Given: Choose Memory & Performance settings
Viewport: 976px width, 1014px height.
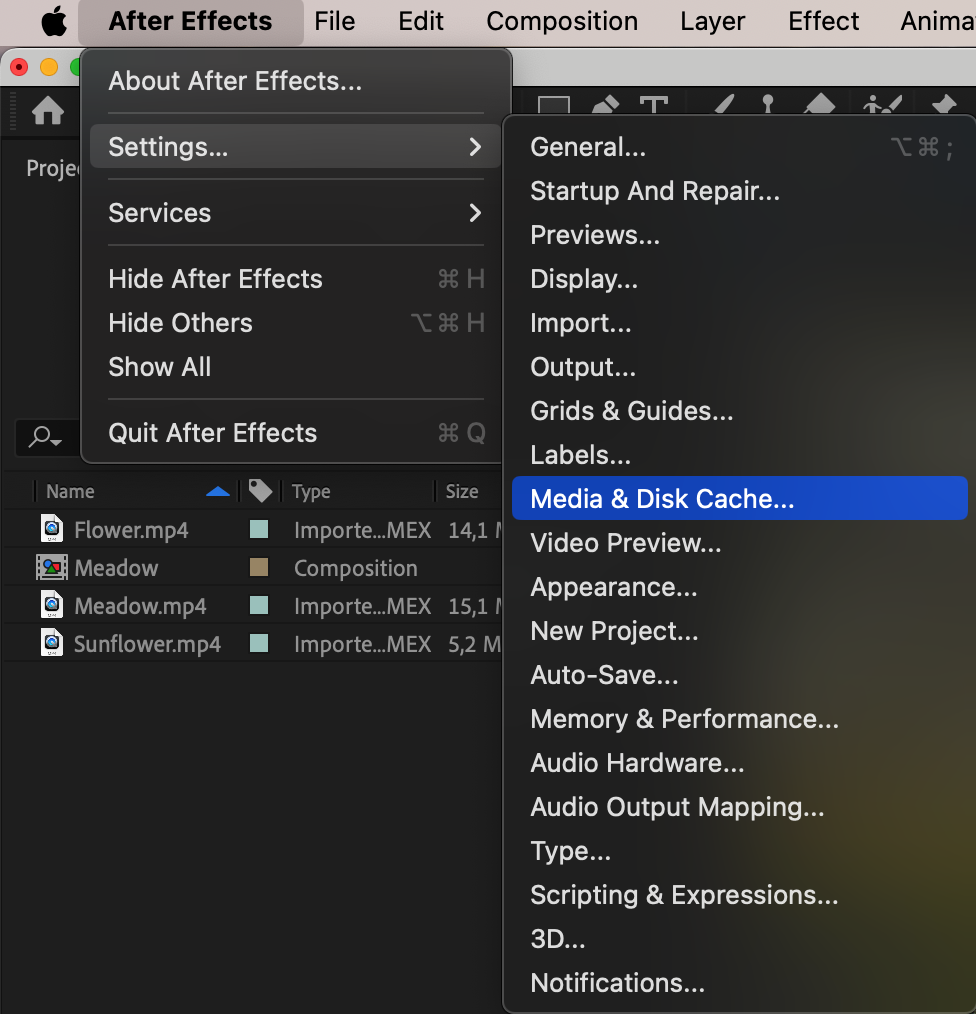Looking at the screenshot, I should [684, 719].
